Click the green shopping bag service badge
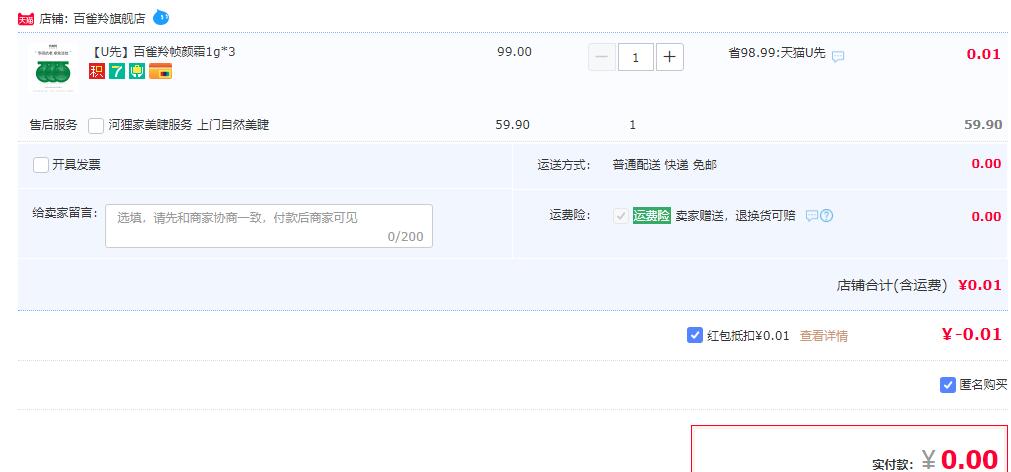The height and width of the screenshot is (472, 1011). pos(137,71)
